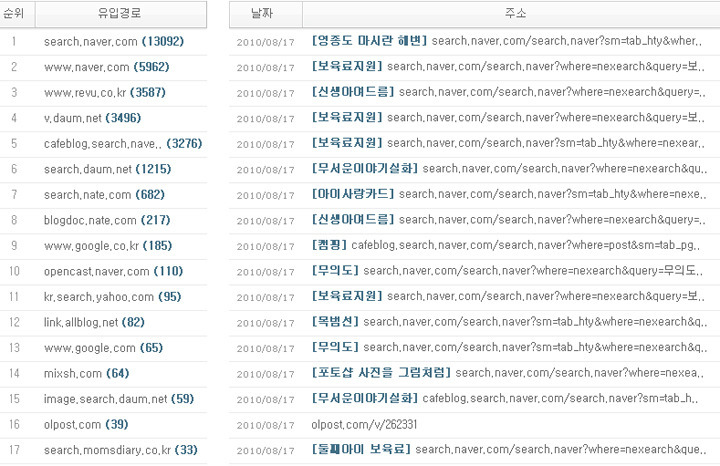Open kr.search.yahoo.com (95) referrer
720x466 pixels.
click(112, 297)
